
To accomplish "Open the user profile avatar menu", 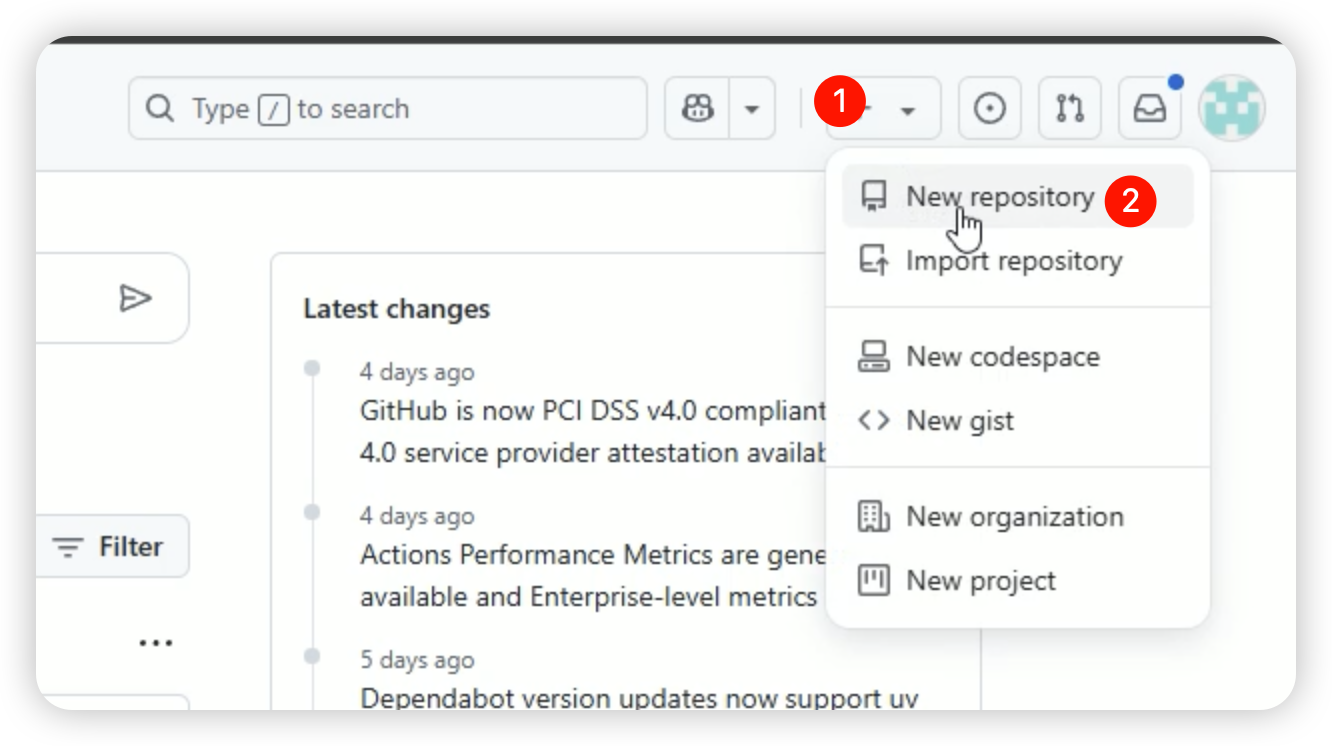I will [1232, 108].
